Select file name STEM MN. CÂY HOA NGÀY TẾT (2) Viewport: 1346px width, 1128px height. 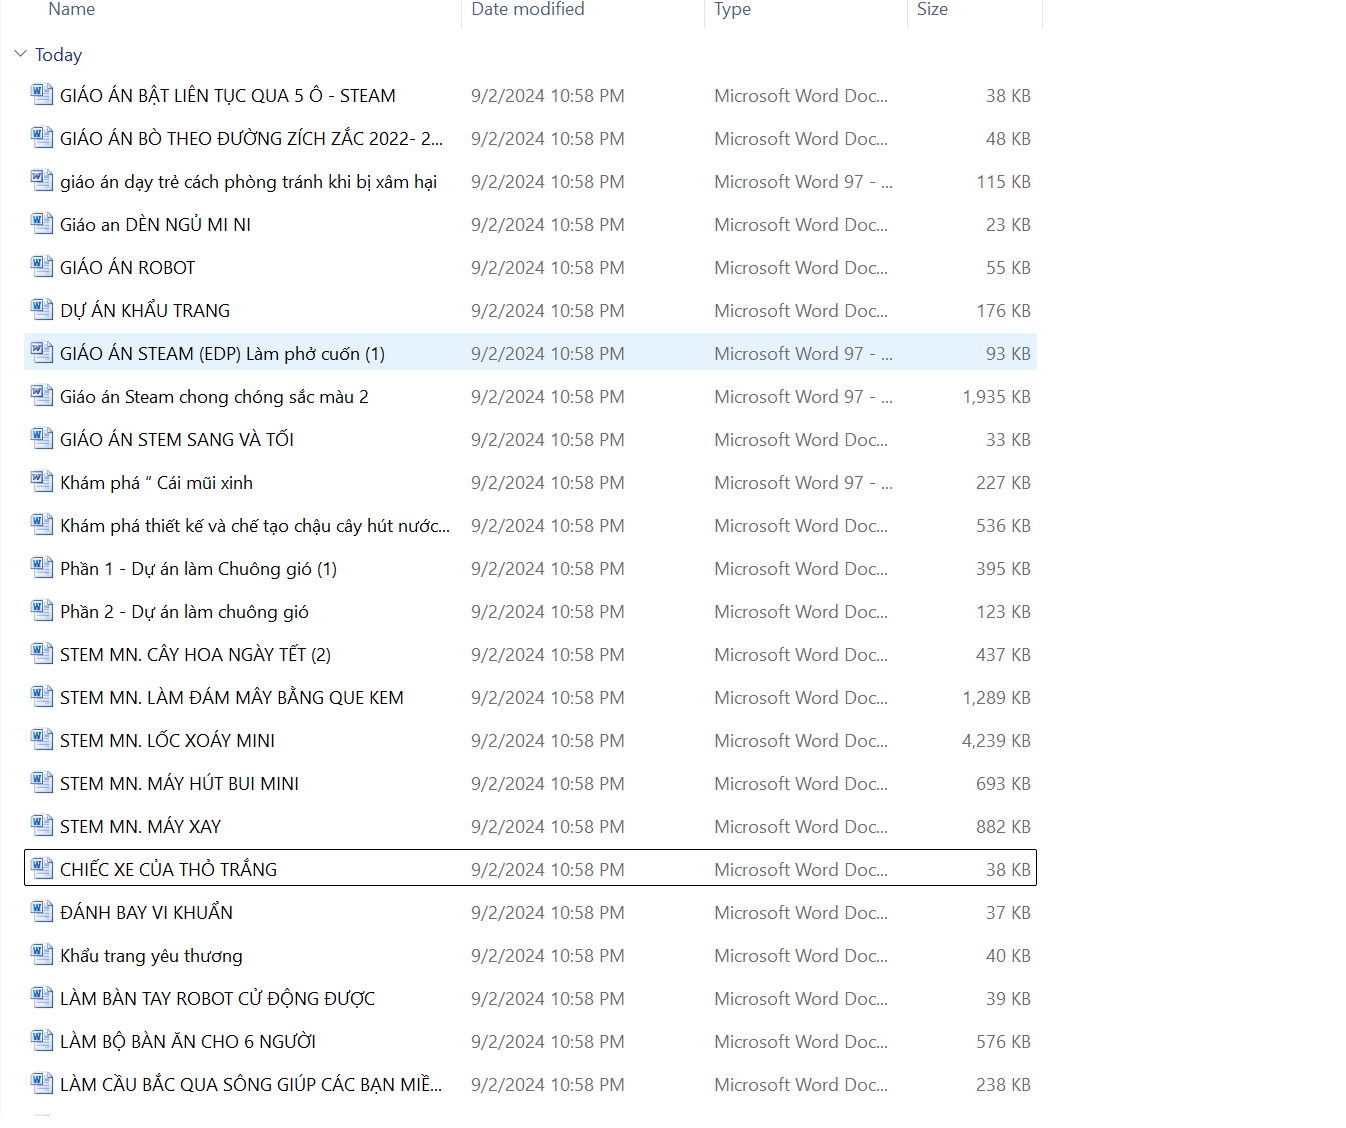tap(195, 655)
